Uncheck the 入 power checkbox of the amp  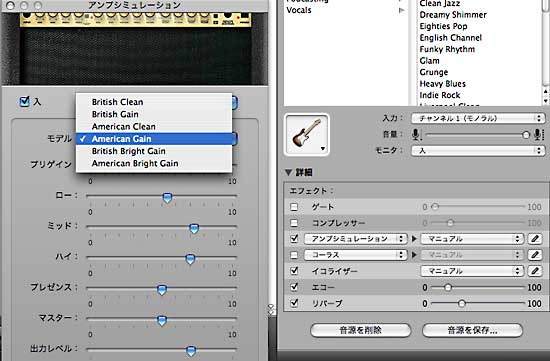pyautogui.click(x=24, y=102)
